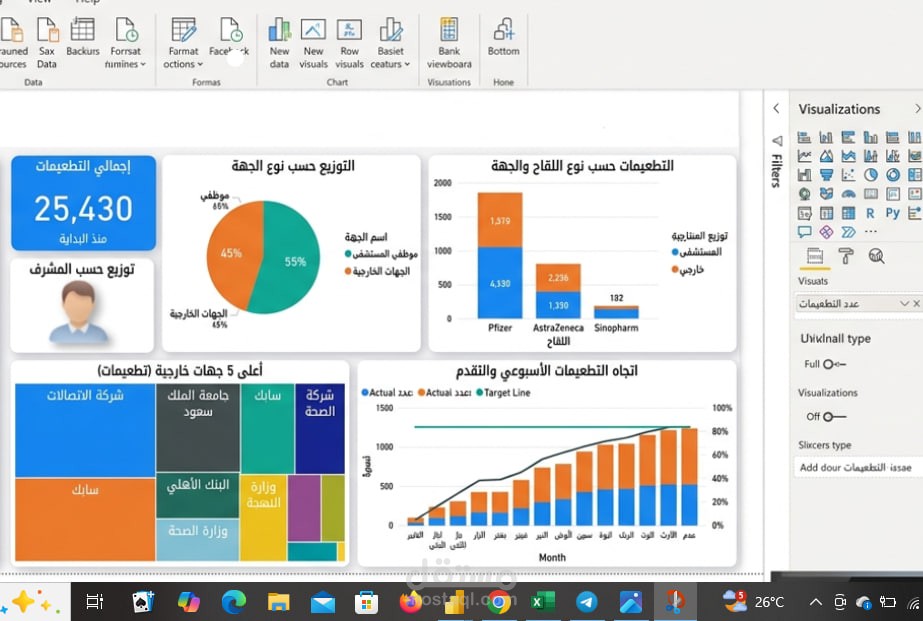
Task: Open File Explorer from the taskbar
Action: click(278, 602)
